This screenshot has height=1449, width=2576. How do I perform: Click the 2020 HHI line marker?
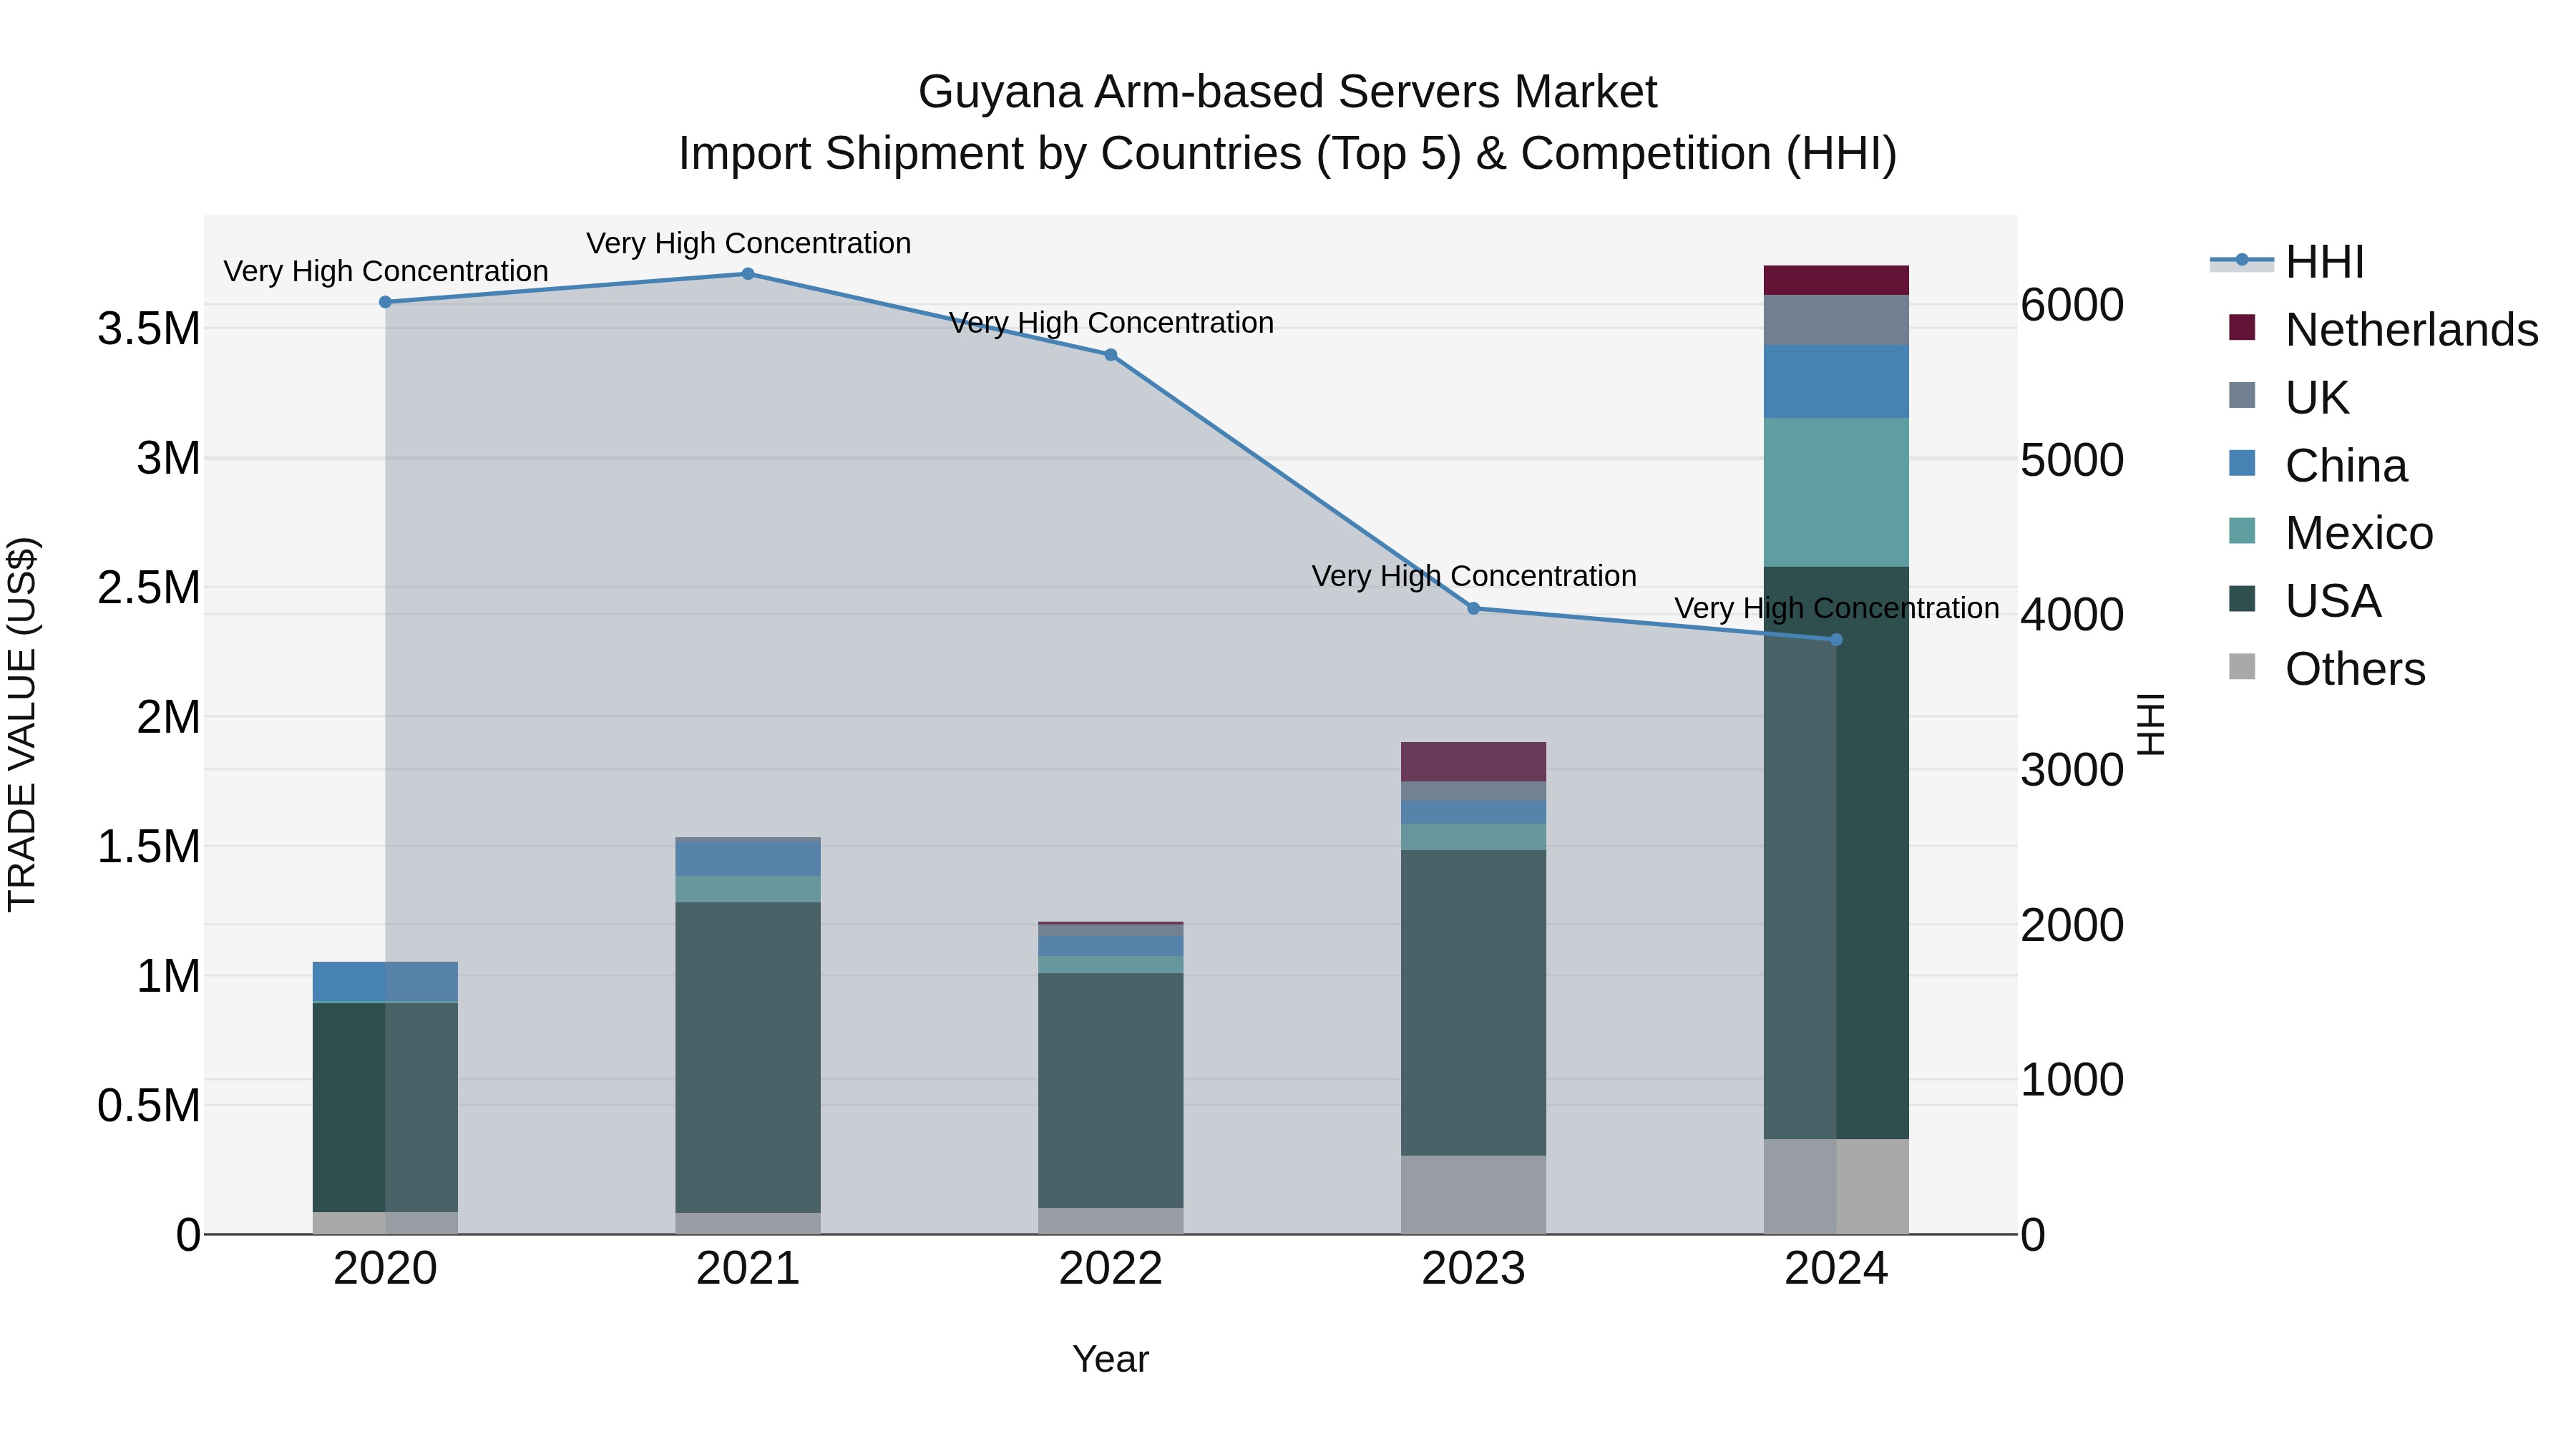[x=385, y=302]
